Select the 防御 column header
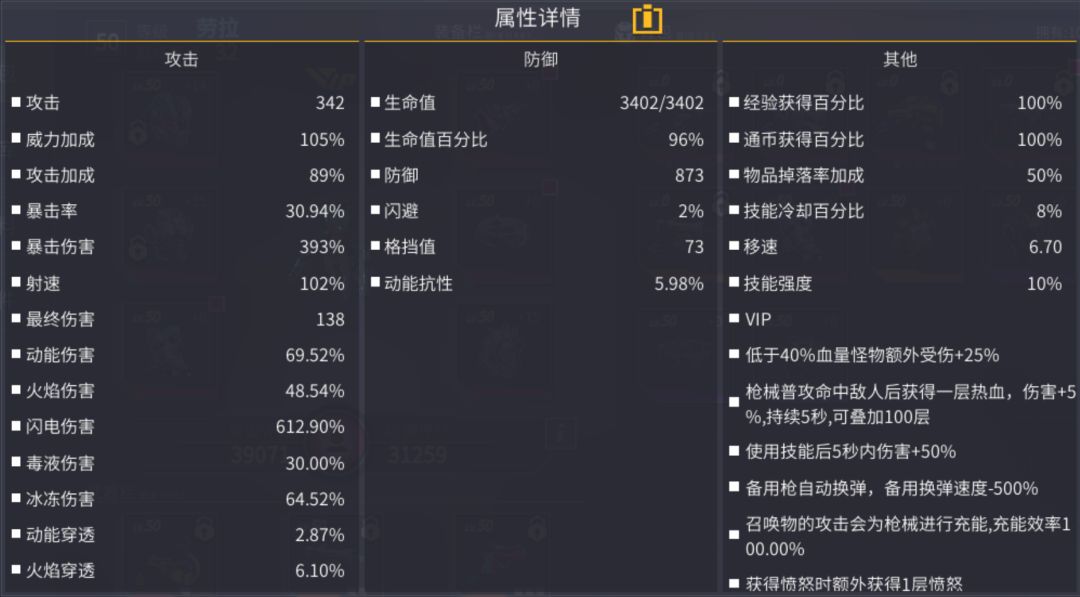1080x597 pixels. pos(541,59)
